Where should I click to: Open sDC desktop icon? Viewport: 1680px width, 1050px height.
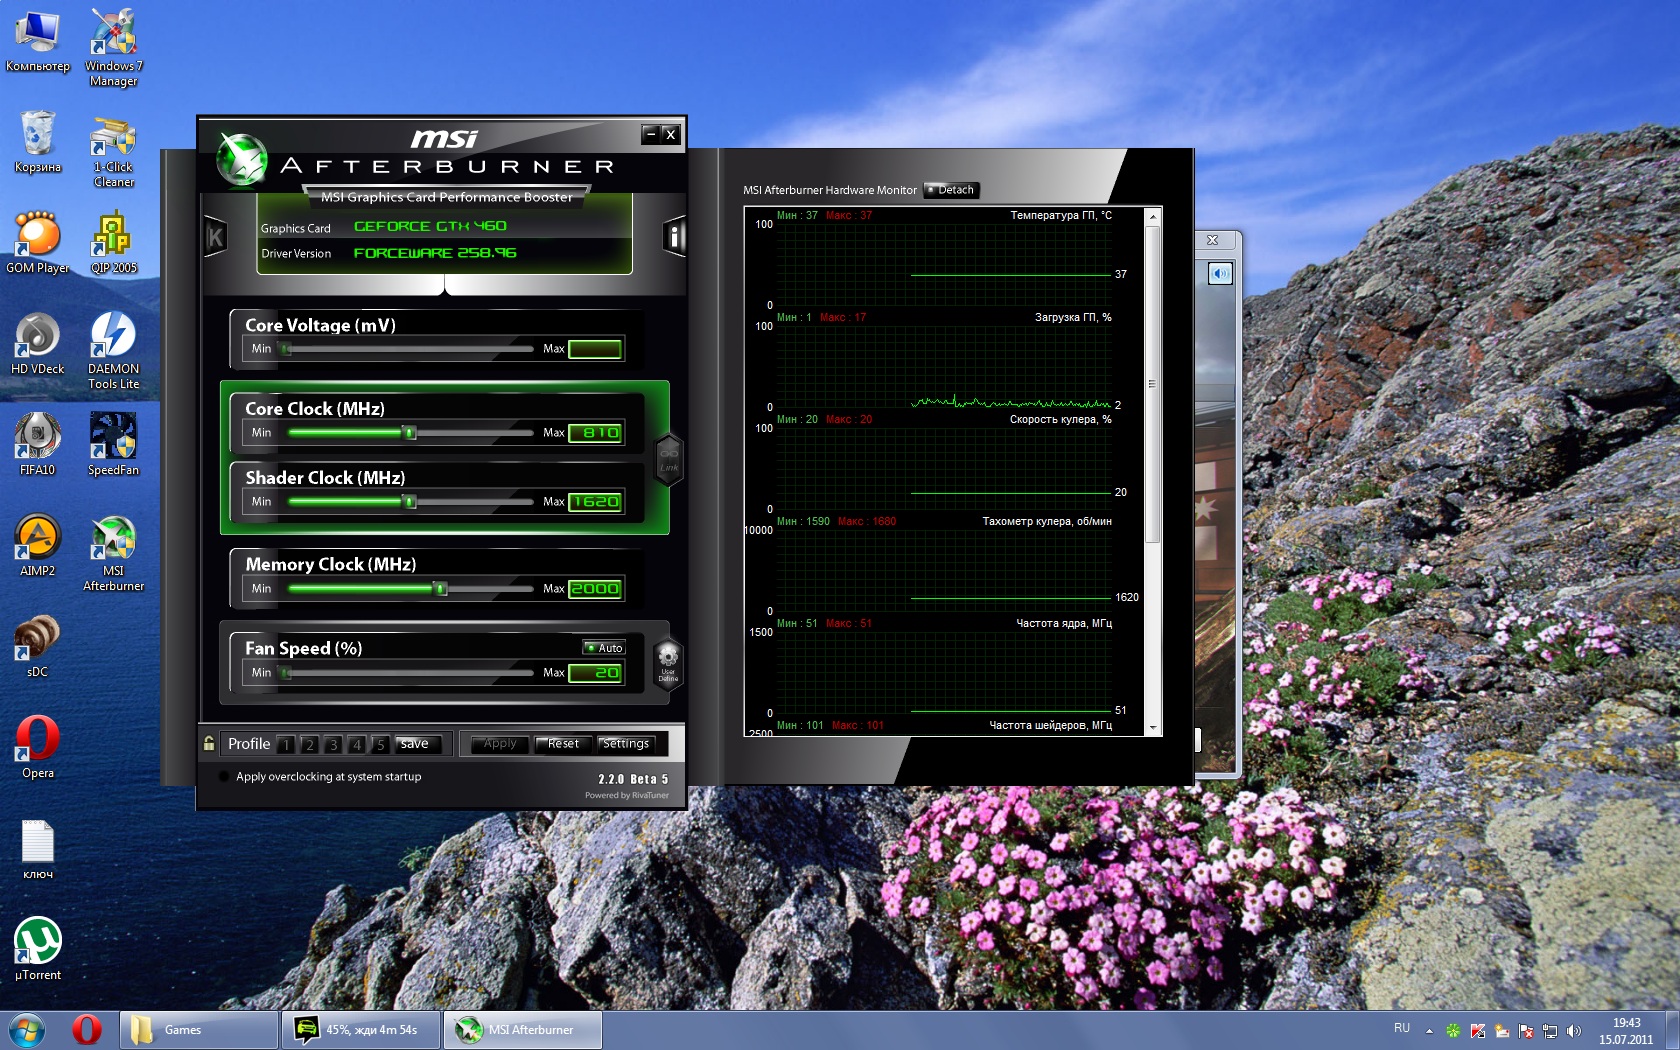tap(37, 646)
